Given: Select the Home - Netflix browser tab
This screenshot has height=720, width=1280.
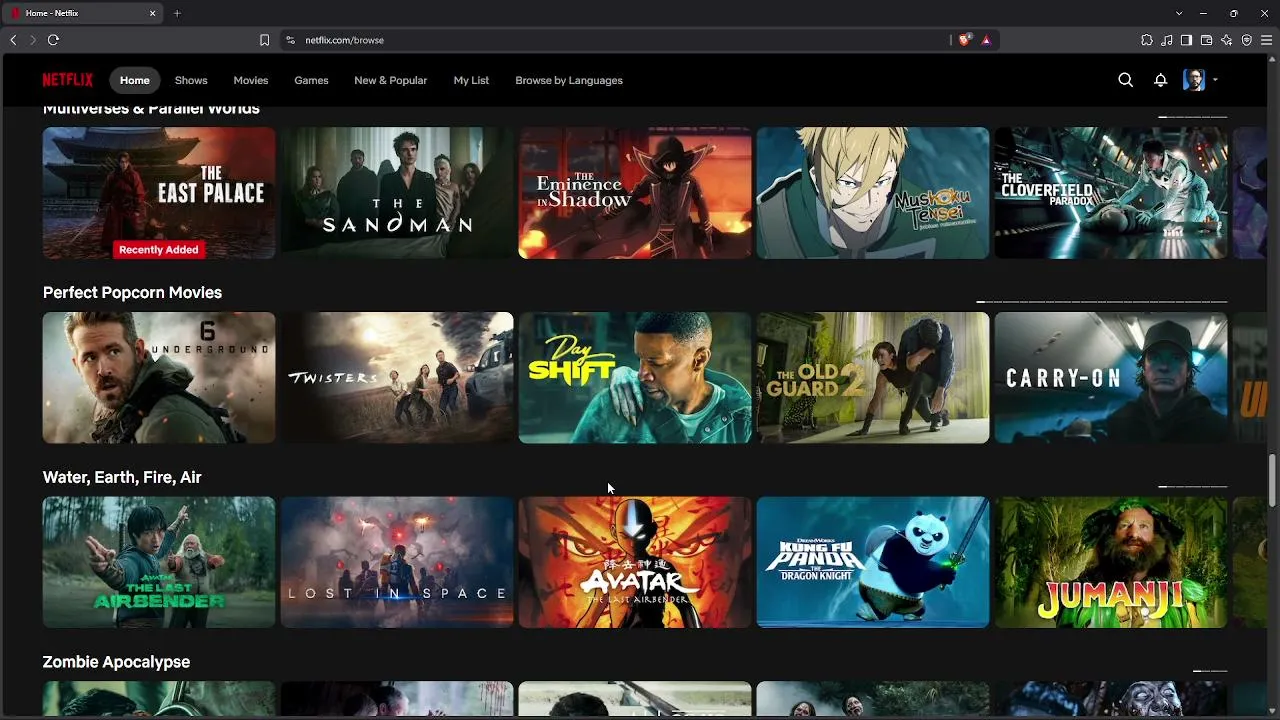Looking at the screenshot, I should pyautogui.click(x=84, y=13).
